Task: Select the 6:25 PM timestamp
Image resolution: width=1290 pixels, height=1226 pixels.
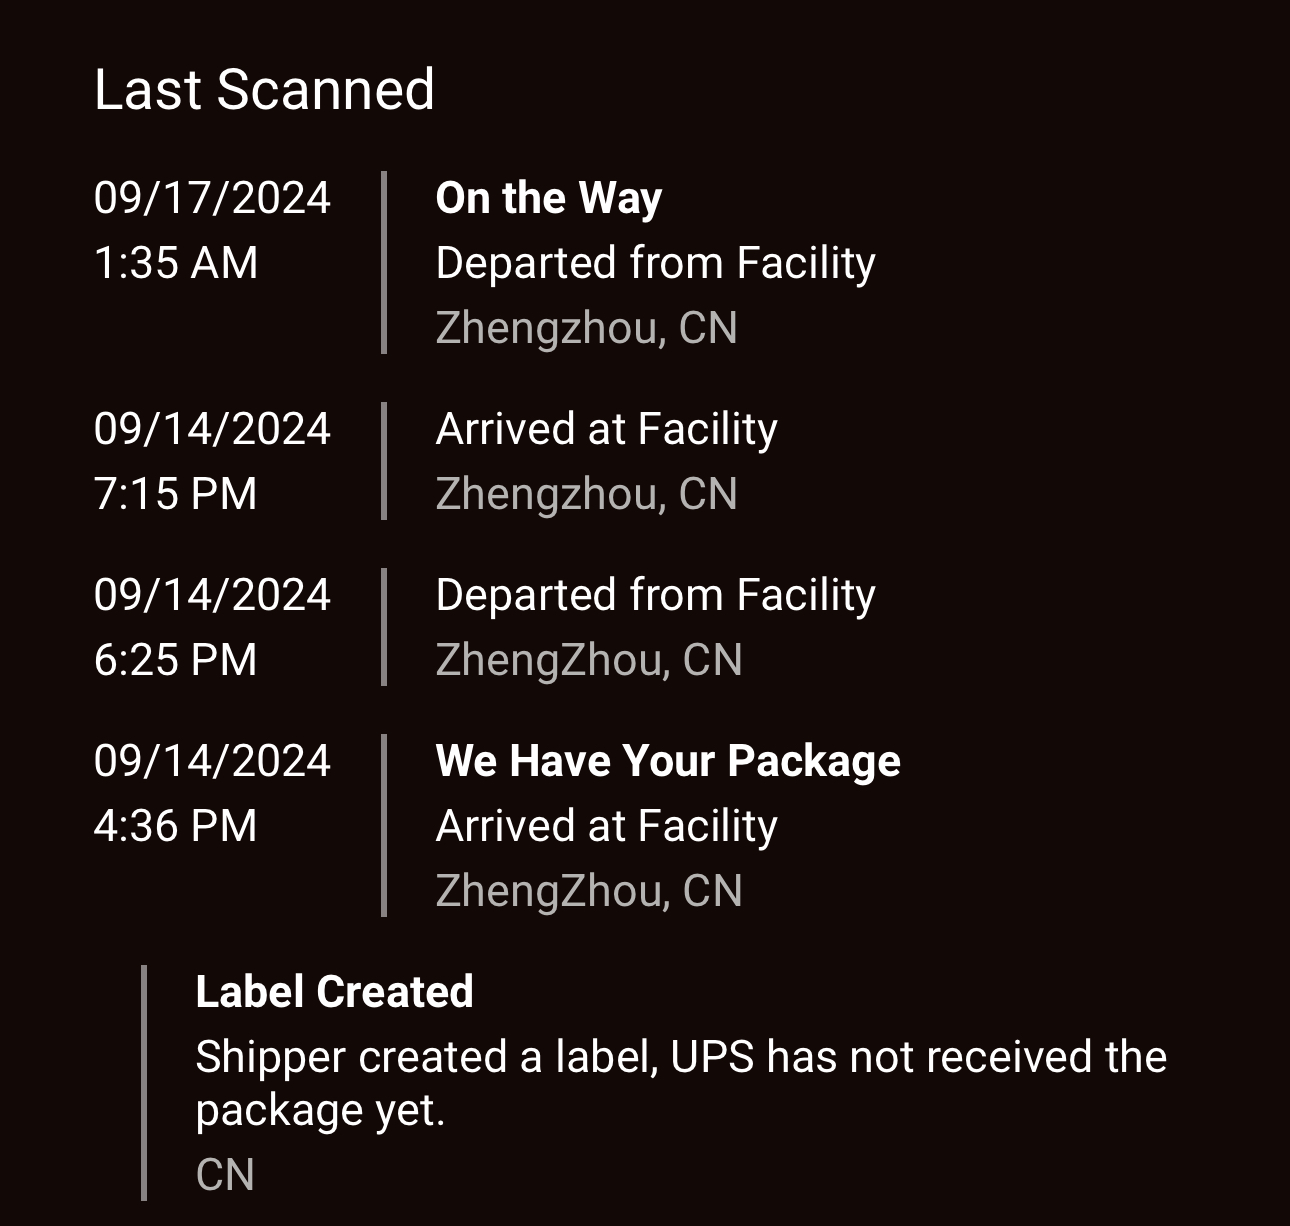Action: (176, 660)
